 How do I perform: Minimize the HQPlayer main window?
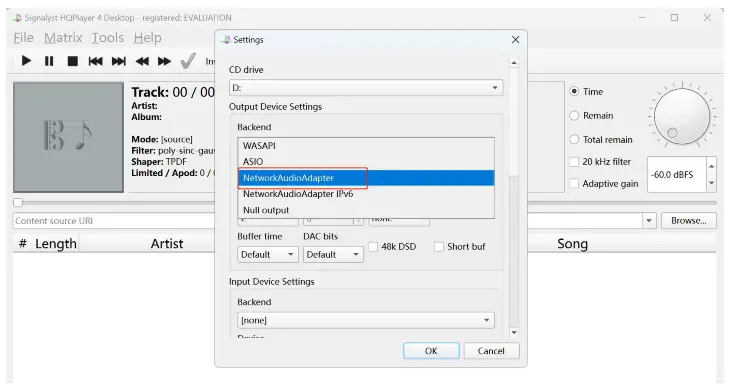coord(642,18)
